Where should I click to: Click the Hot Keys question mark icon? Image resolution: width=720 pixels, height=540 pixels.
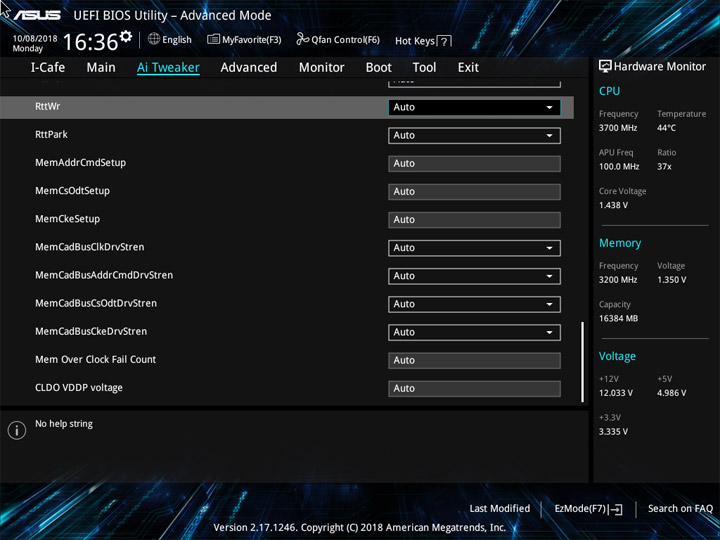[444, 41]
